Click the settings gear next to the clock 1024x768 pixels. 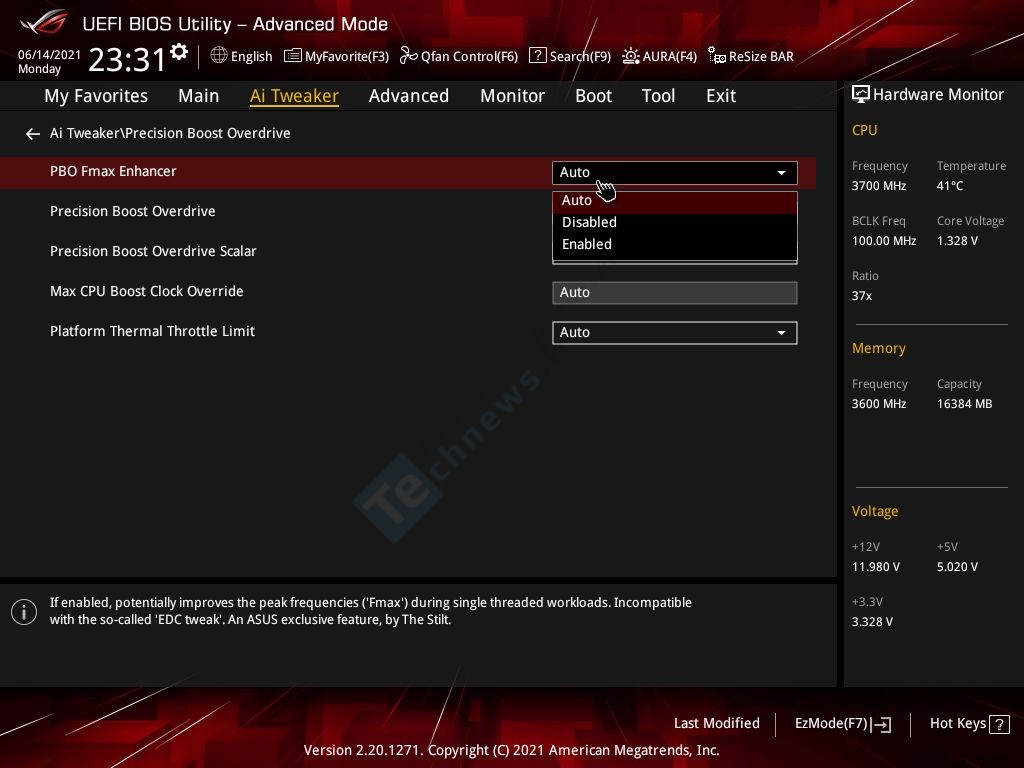click(179, 52)
